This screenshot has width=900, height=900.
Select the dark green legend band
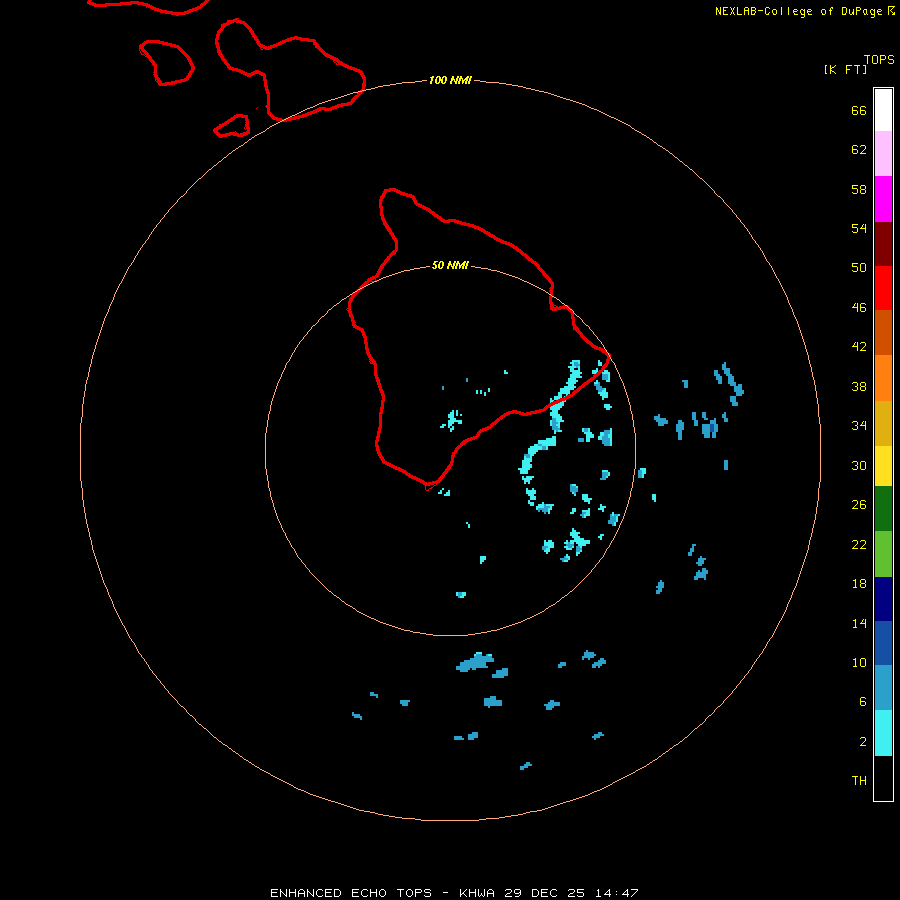883,509
